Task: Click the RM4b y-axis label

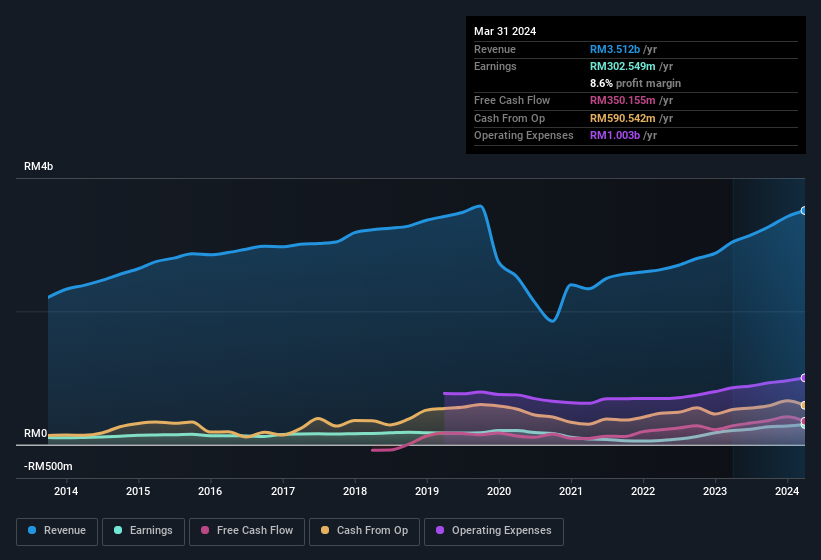Action: coord(38,166)
